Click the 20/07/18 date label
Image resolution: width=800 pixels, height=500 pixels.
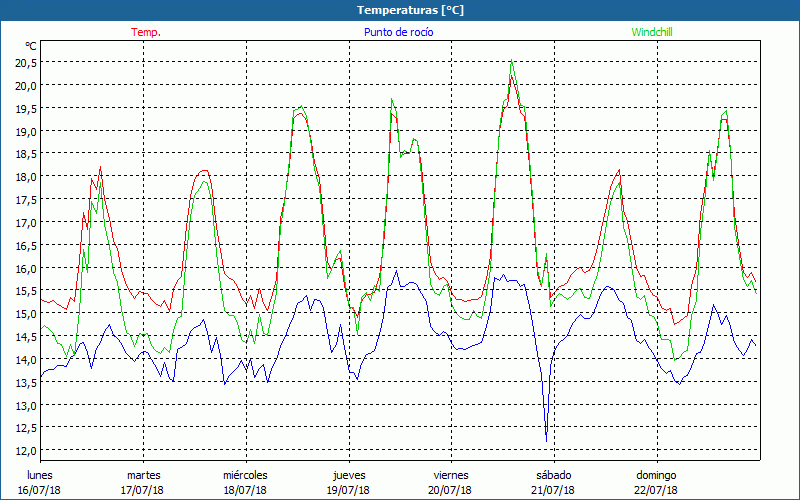451,490
